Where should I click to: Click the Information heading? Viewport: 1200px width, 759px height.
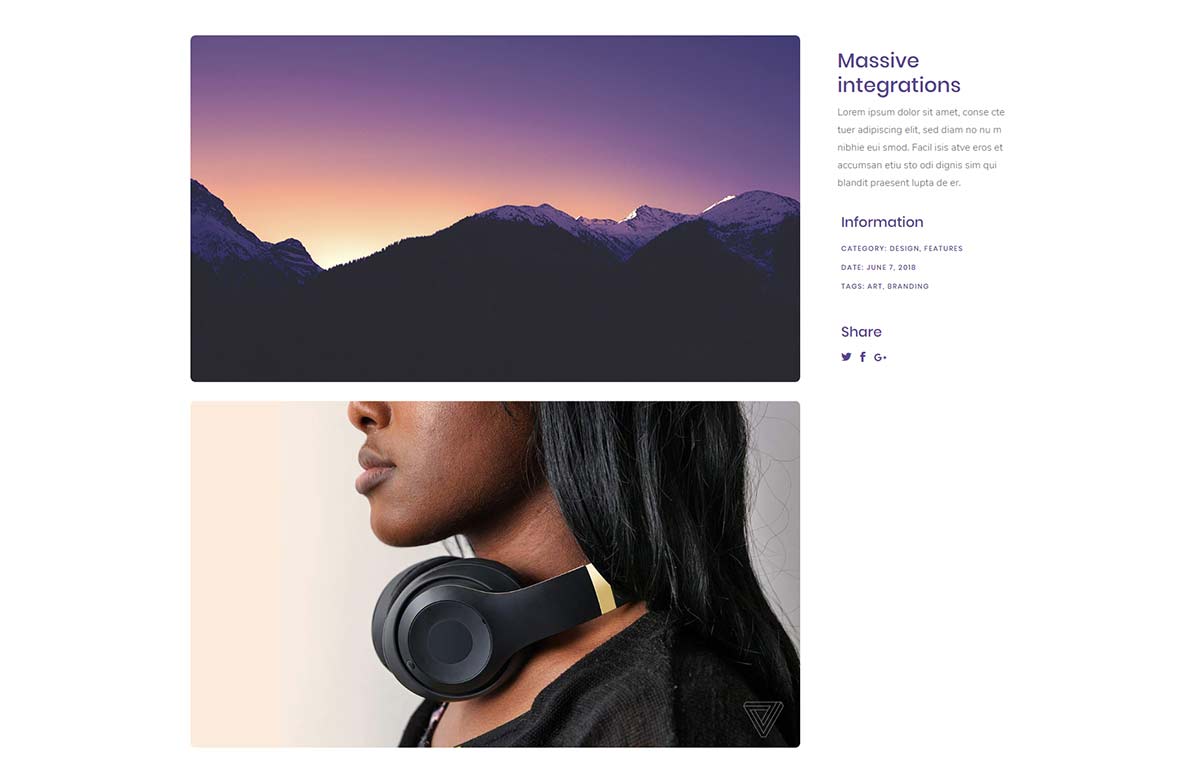coord(882,222)
